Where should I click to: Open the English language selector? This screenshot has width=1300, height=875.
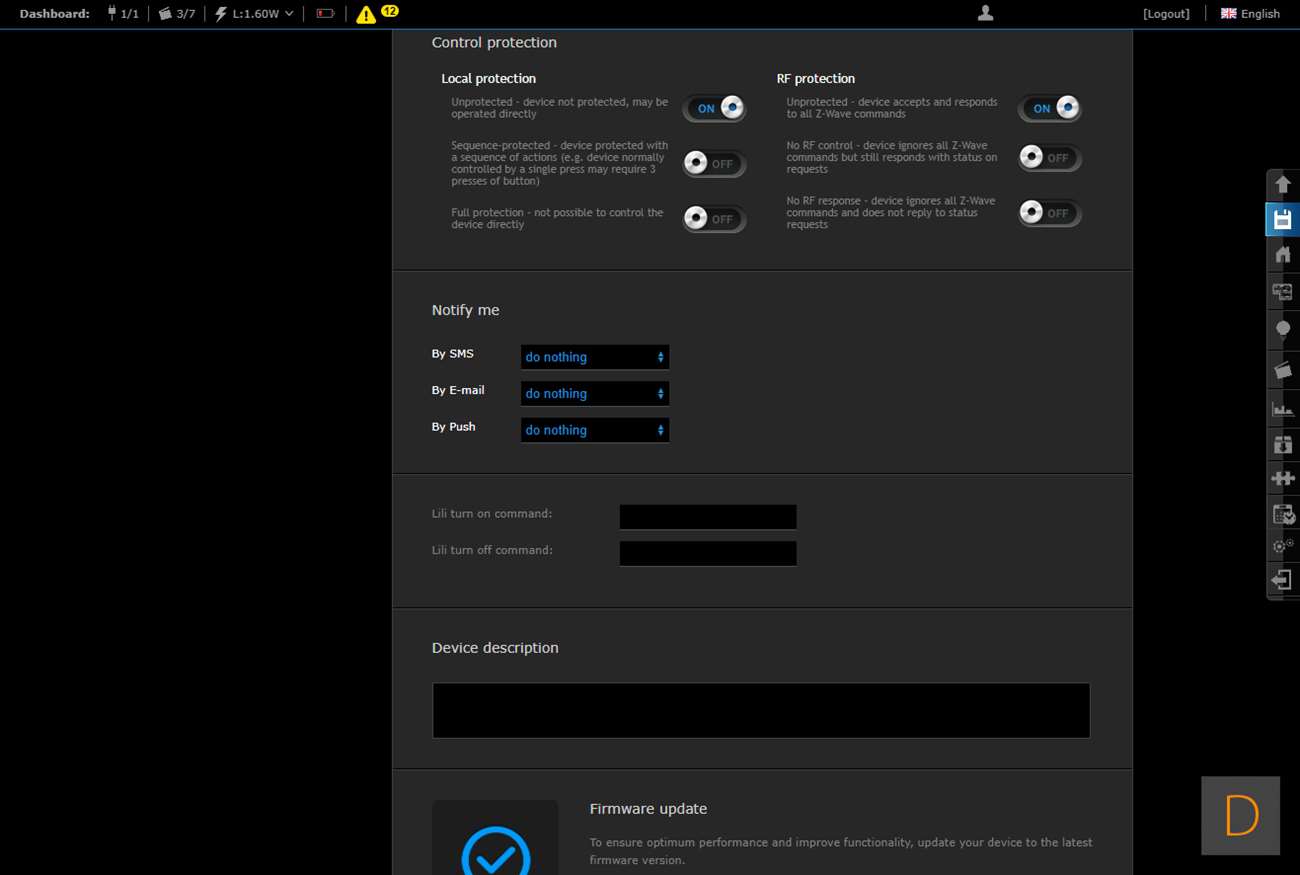tap(1250, 14)
